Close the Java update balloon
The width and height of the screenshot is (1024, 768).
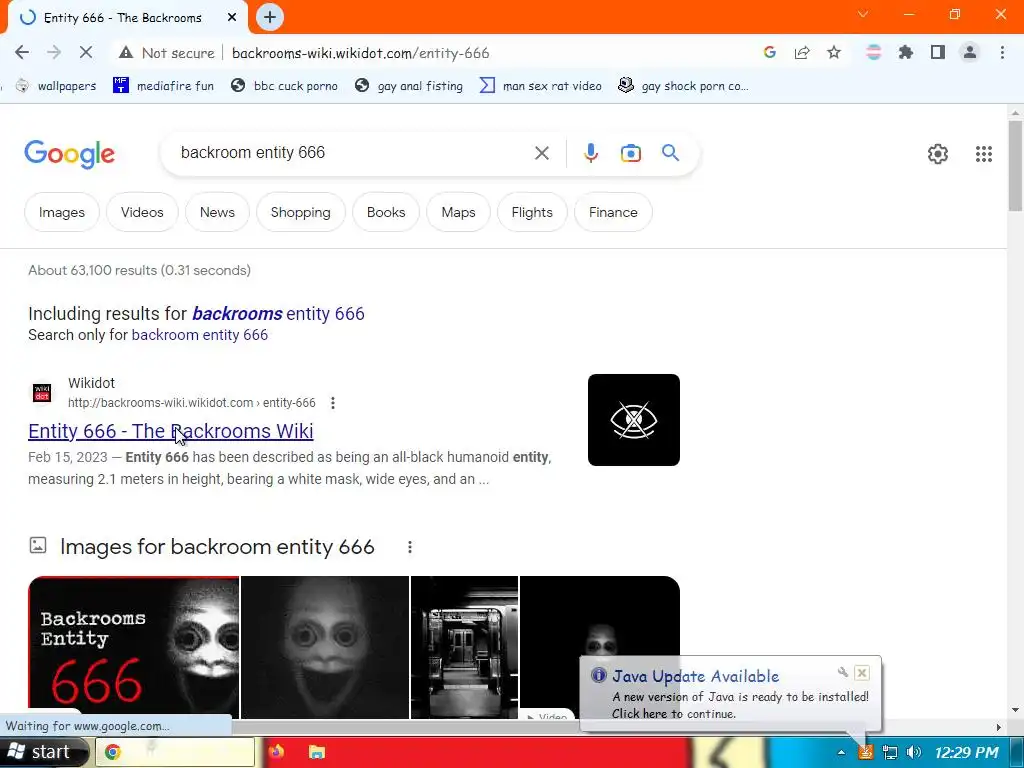click(862, 673)
